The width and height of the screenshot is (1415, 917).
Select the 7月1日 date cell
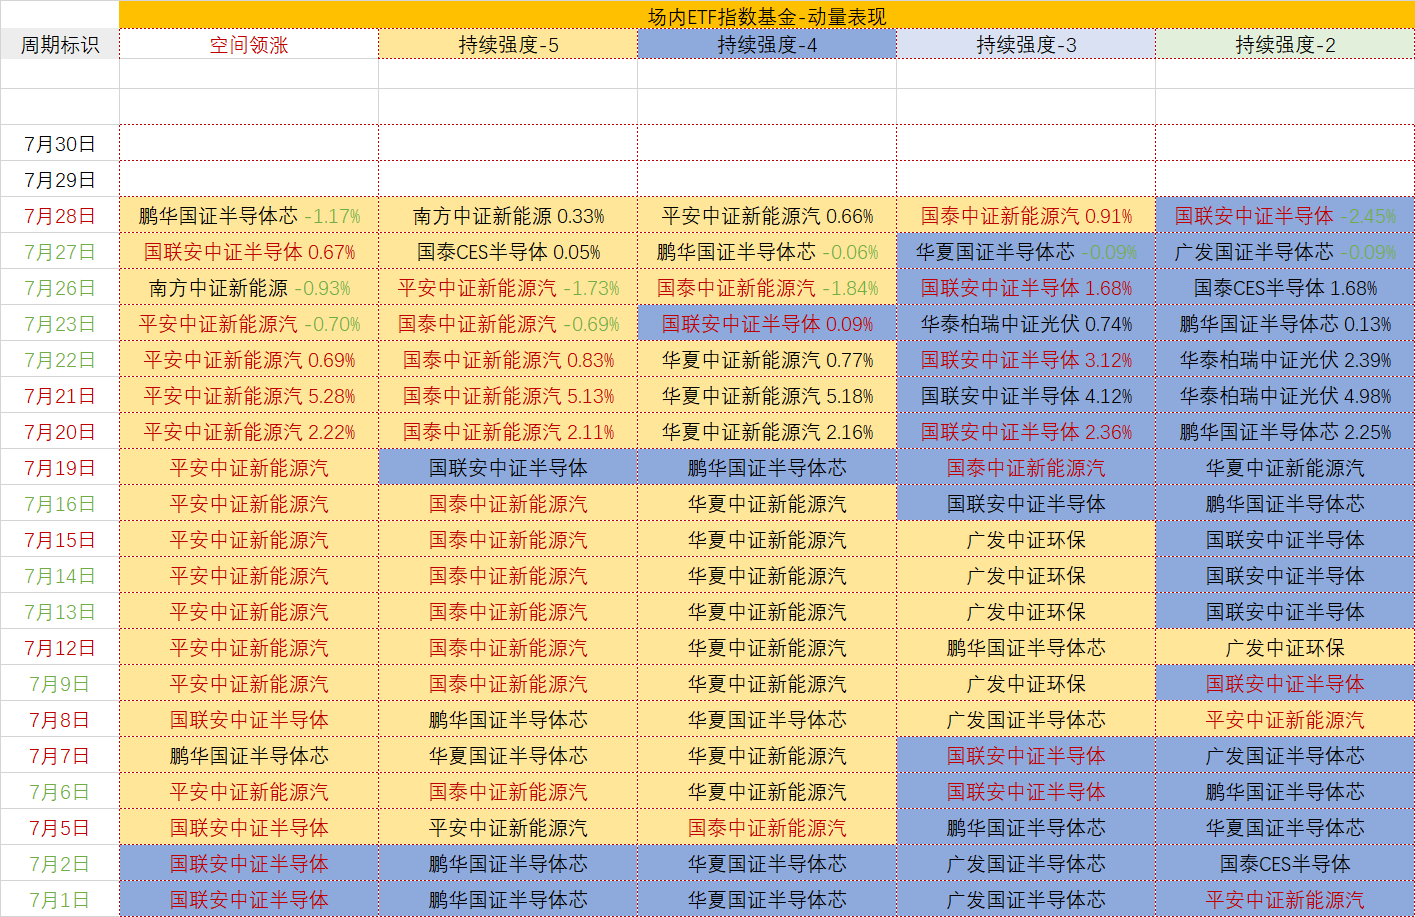pyautogui.click(x=60, y=900)
